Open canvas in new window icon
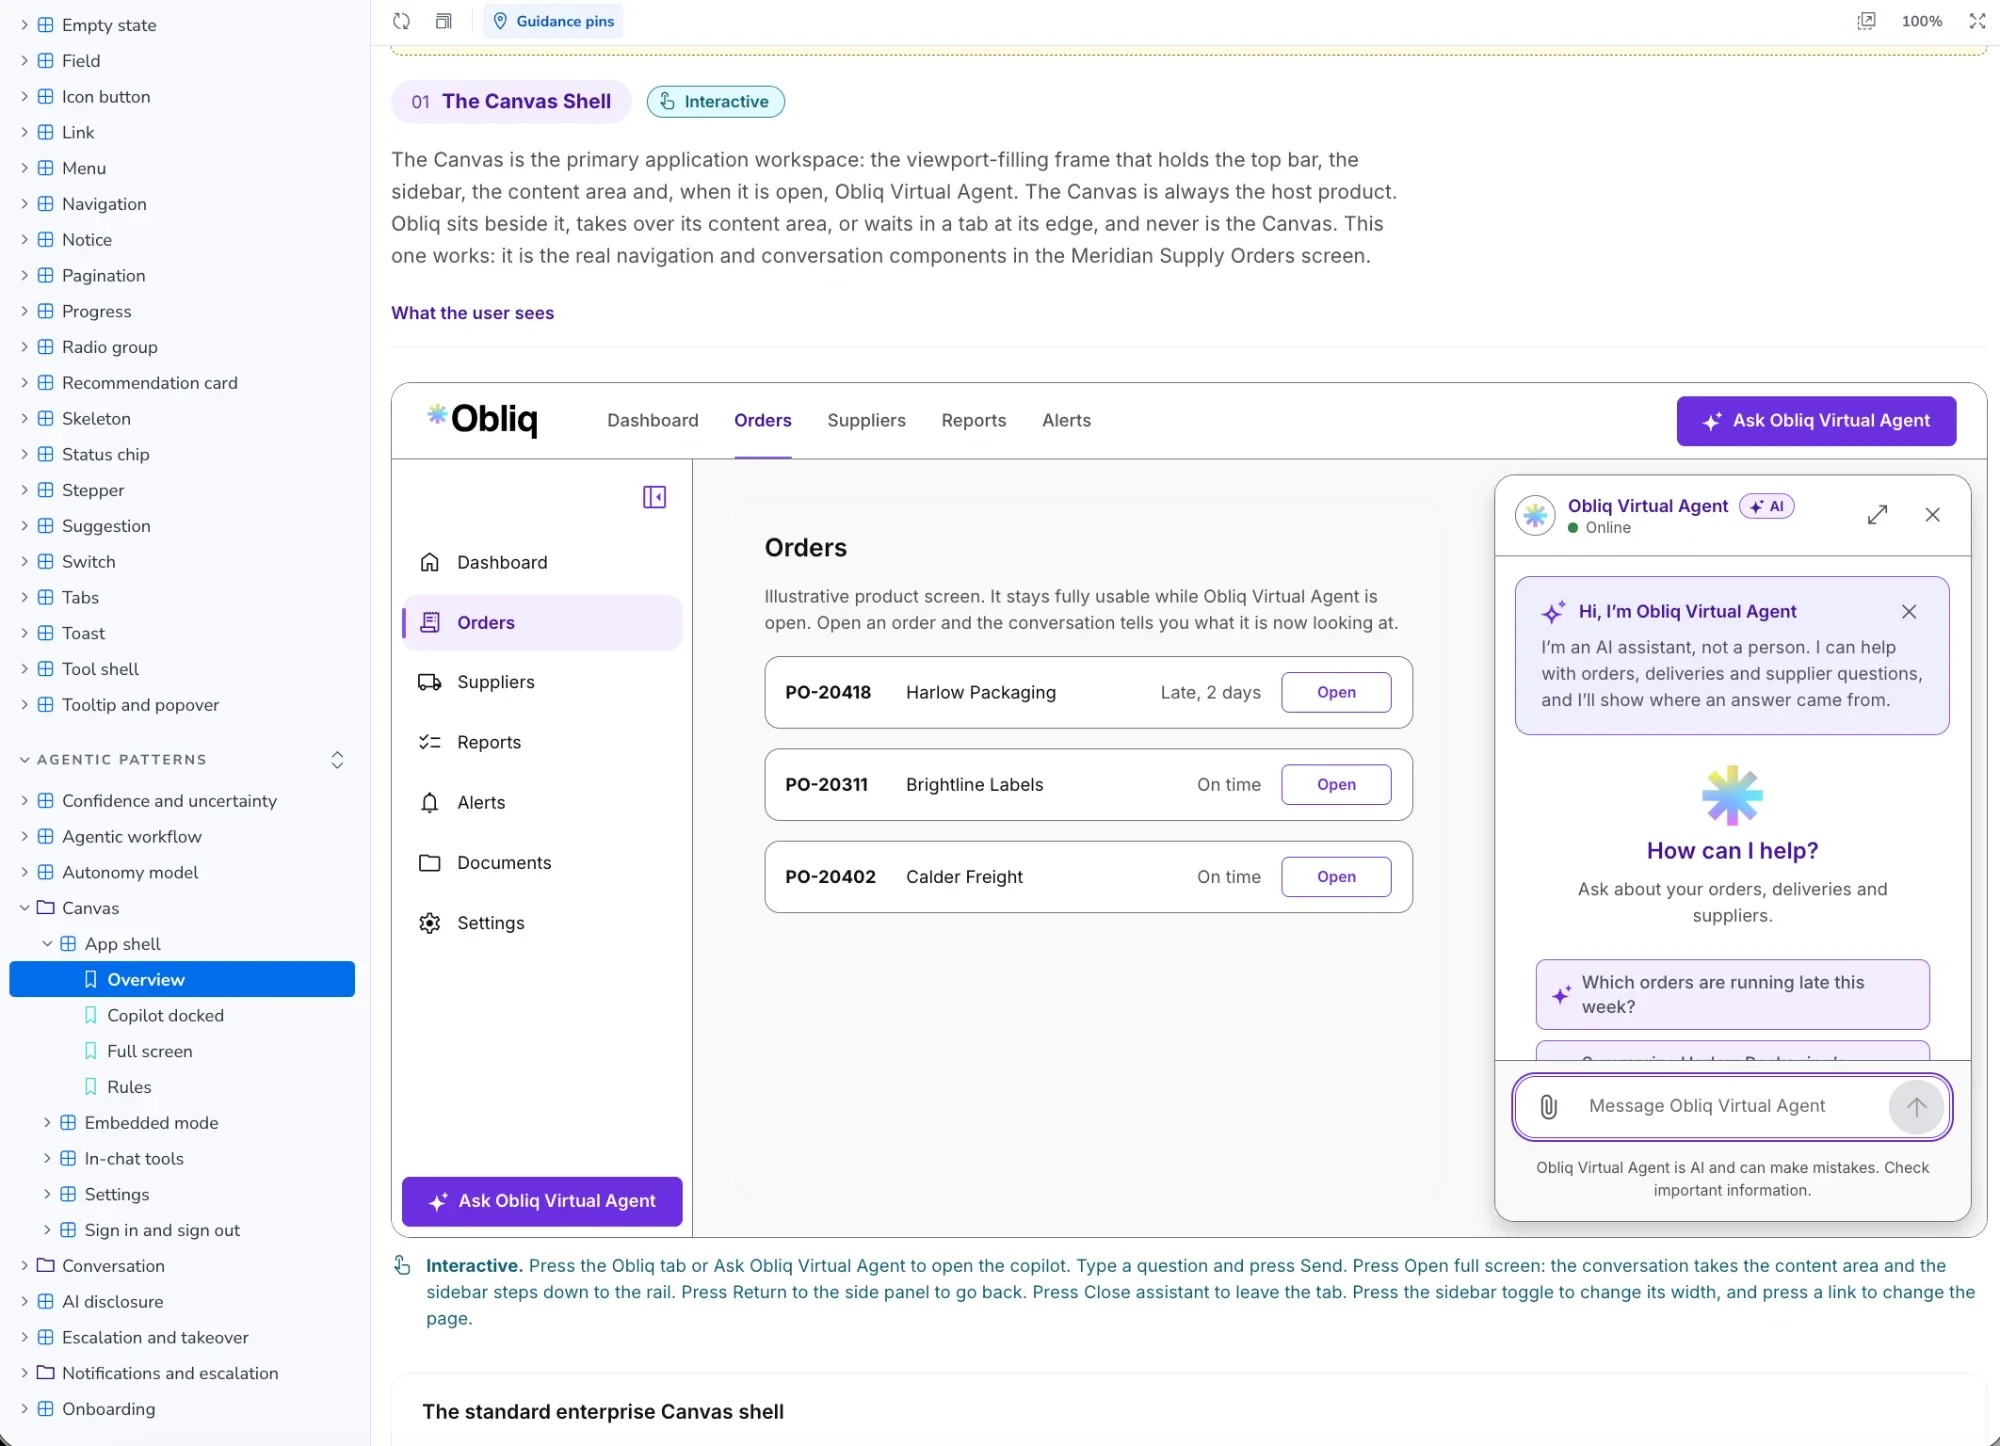Image resolution: width=2000 pixels, height=1446 pixels. 1866,21
